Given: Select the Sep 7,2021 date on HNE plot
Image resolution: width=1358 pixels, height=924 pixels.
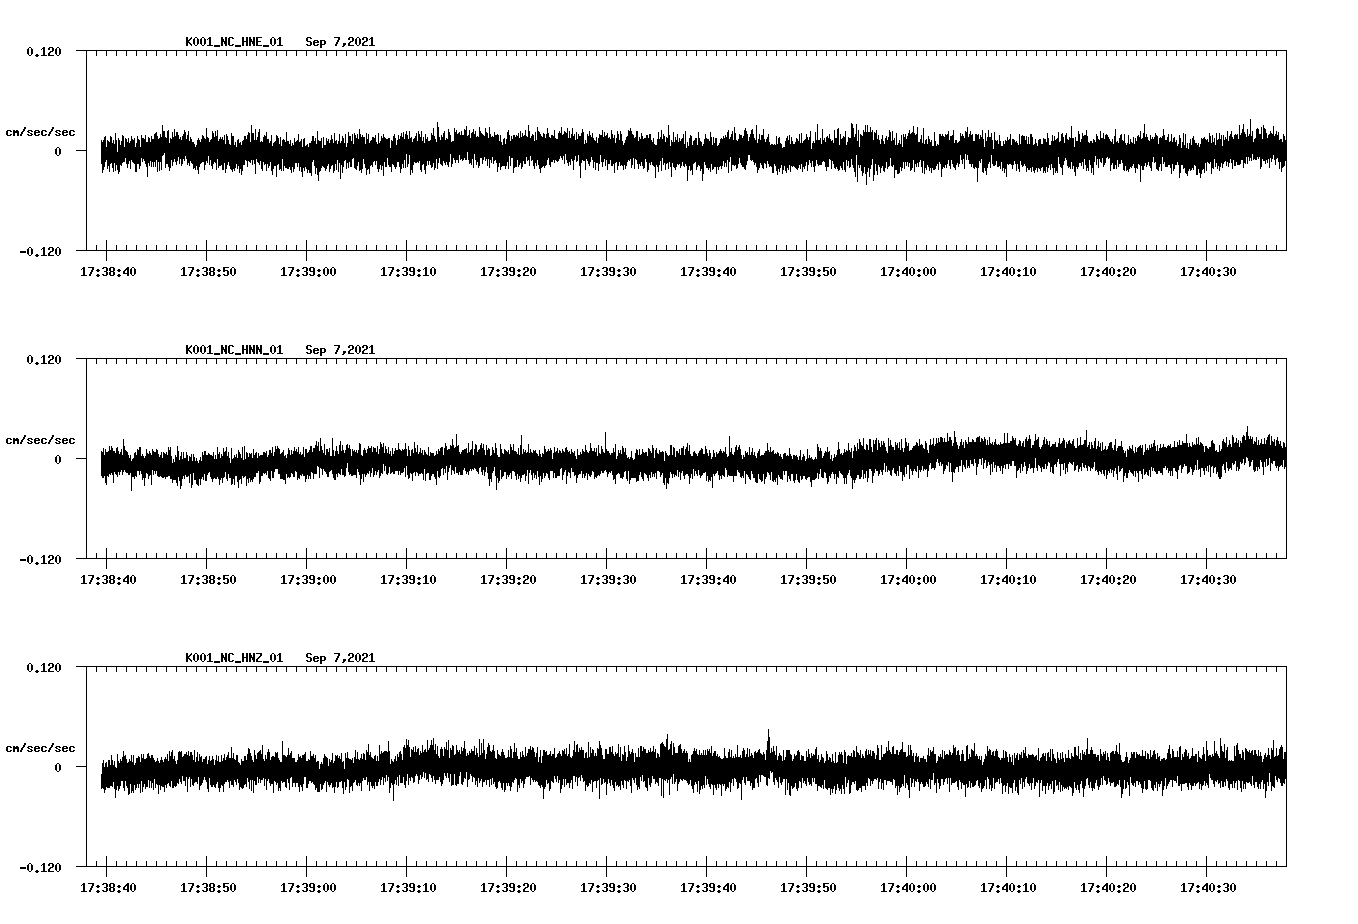Looking at the screenshot, I should point(340,42).
